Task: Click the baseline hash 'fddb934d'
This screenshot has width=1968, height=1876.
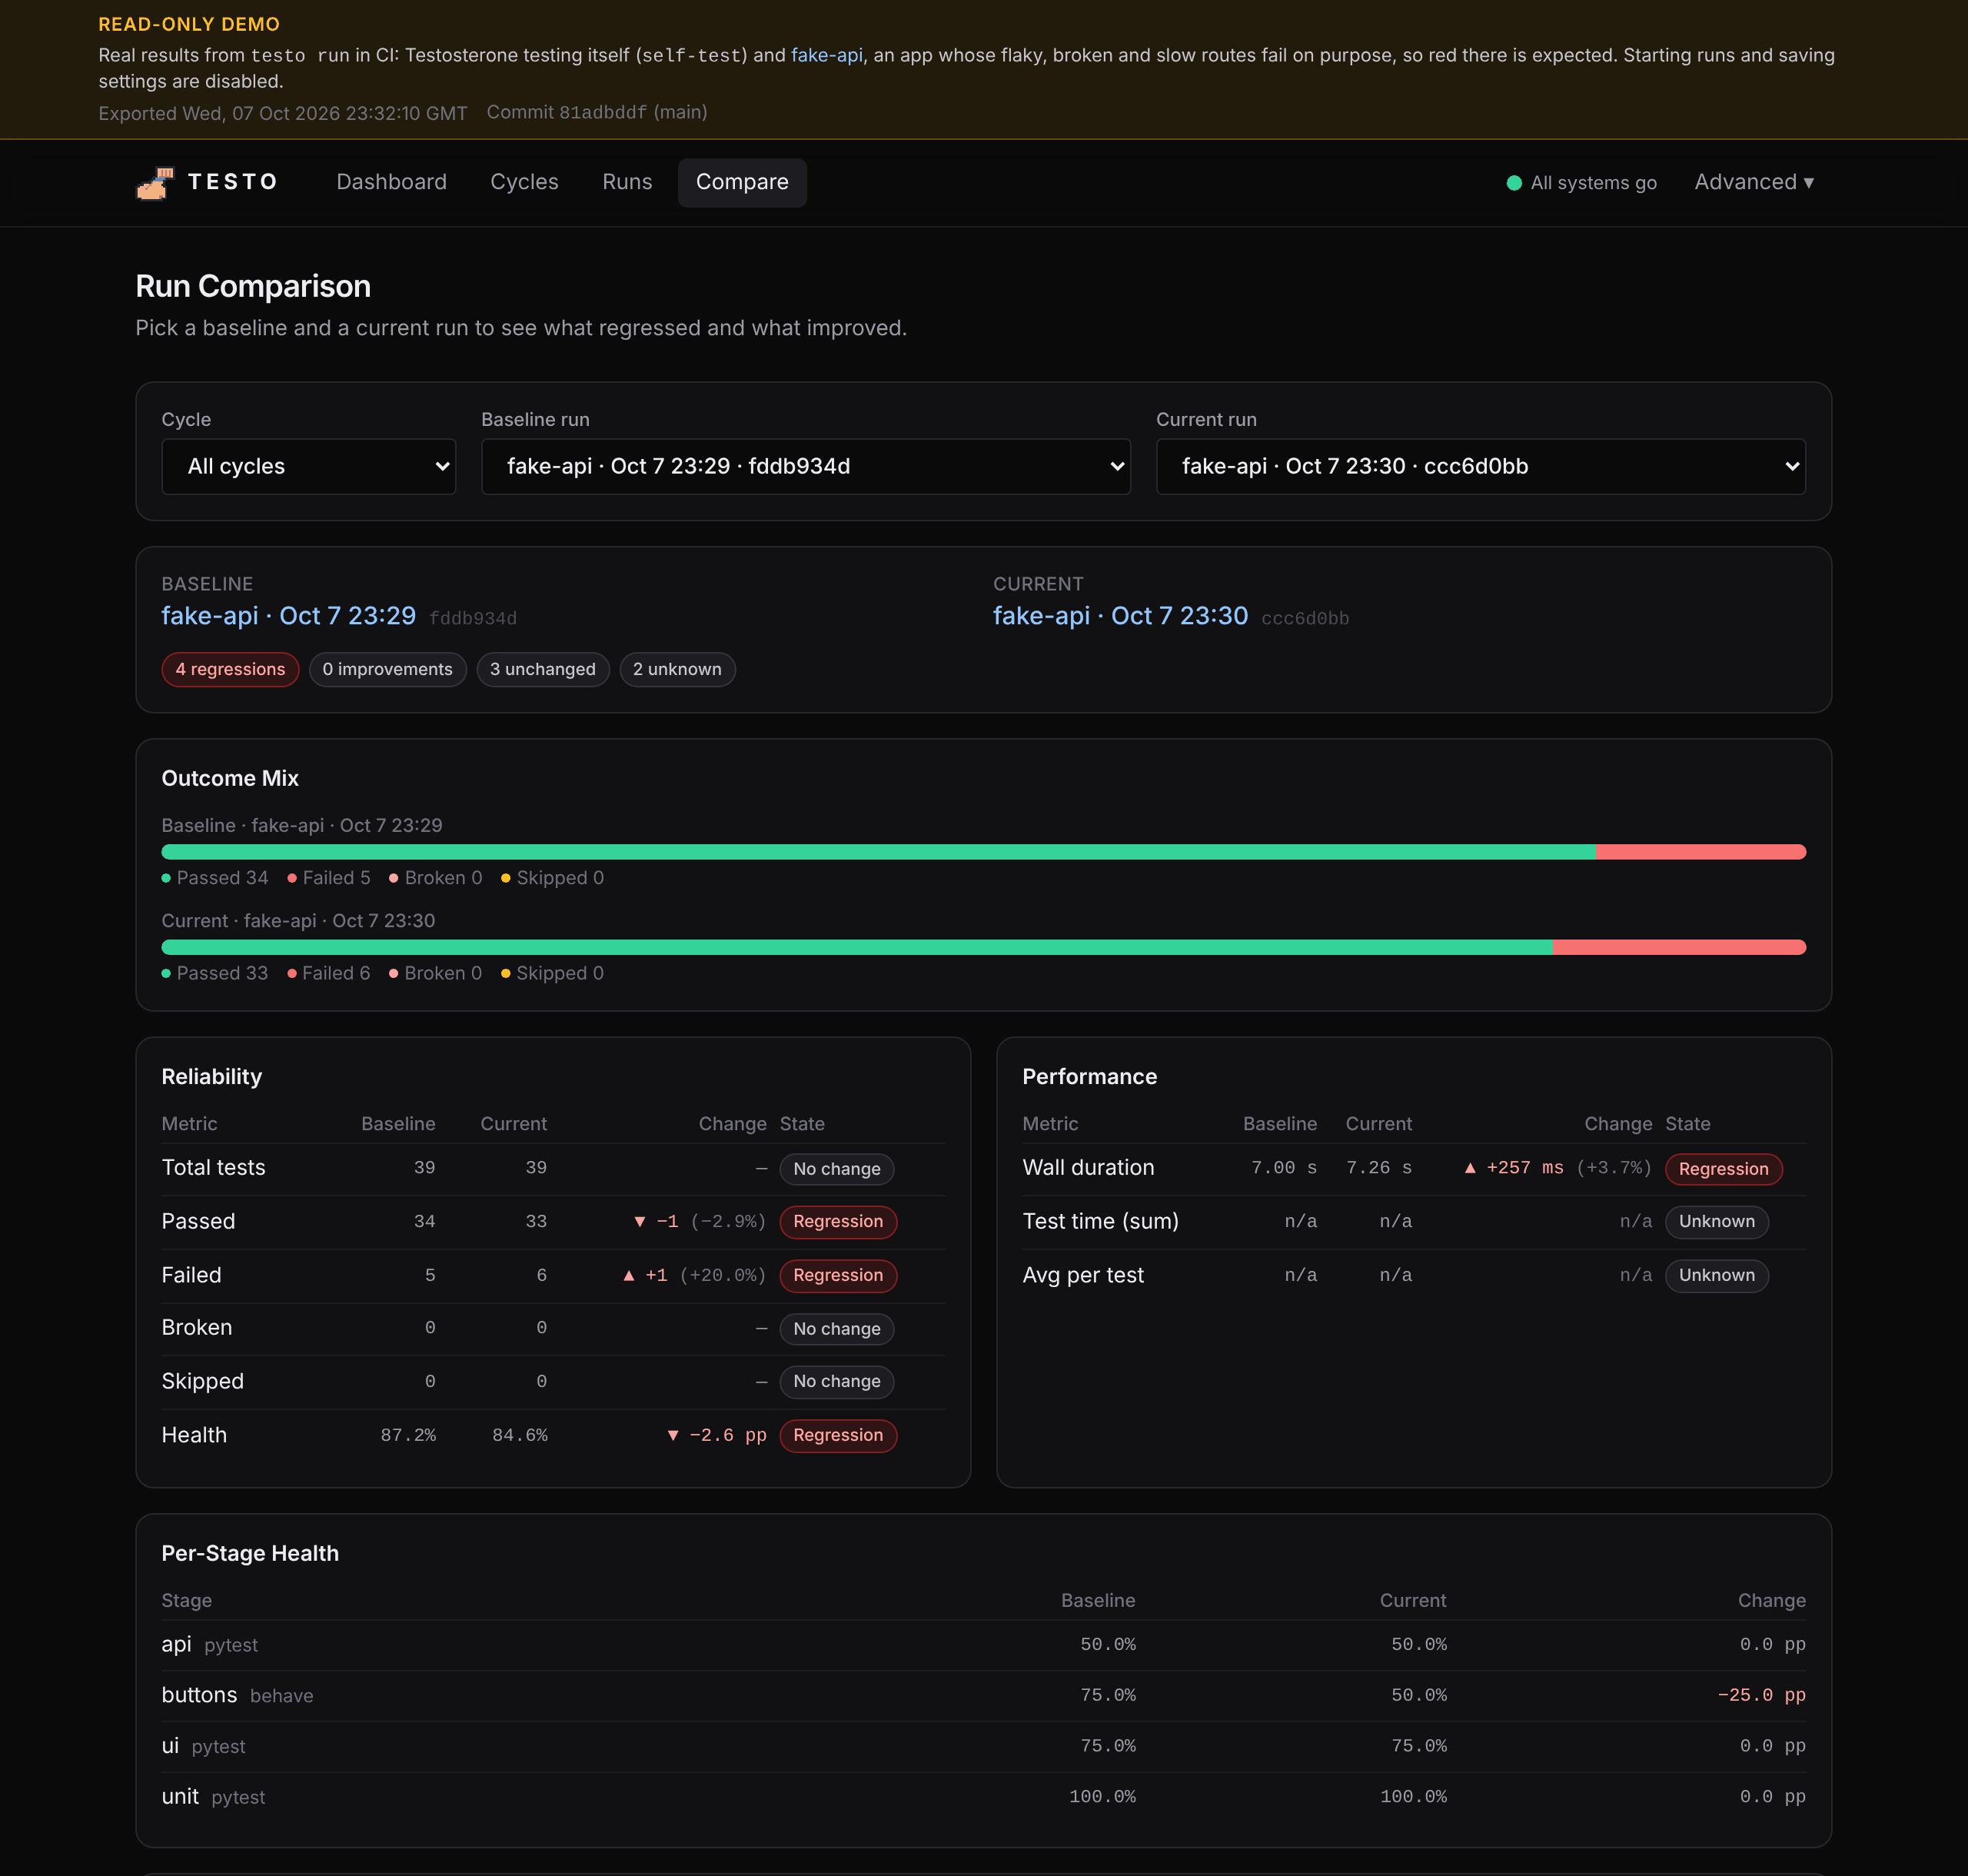Action: point(473,619)
